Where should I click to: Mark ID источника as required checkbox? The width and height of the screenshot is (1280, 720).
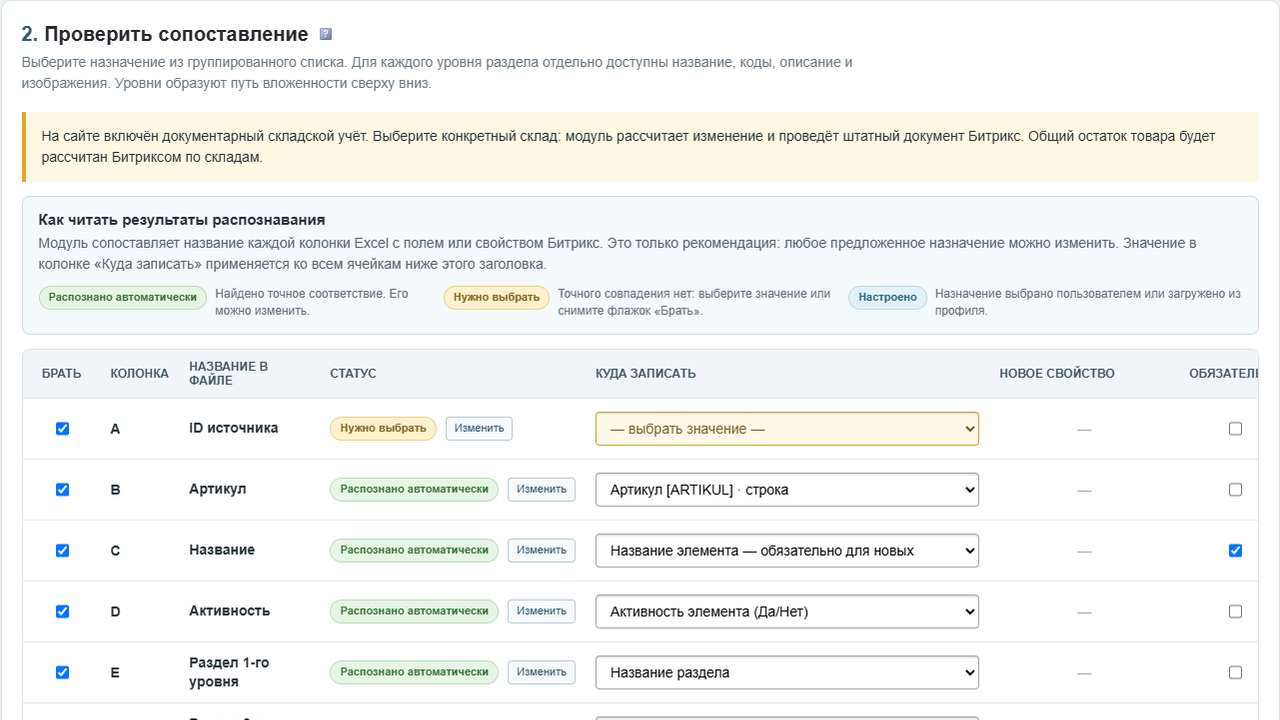[x=1235, y=428]
